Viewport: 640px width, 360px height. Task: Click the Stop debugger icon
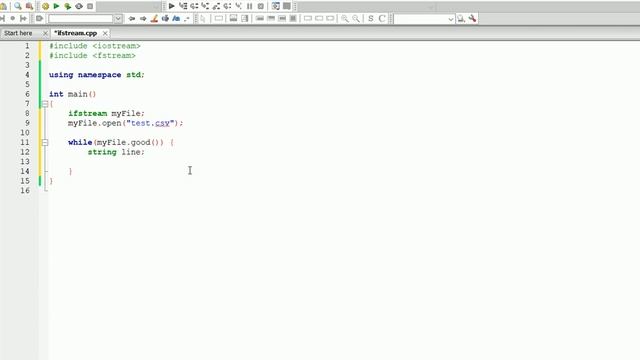tap(261, 6)
